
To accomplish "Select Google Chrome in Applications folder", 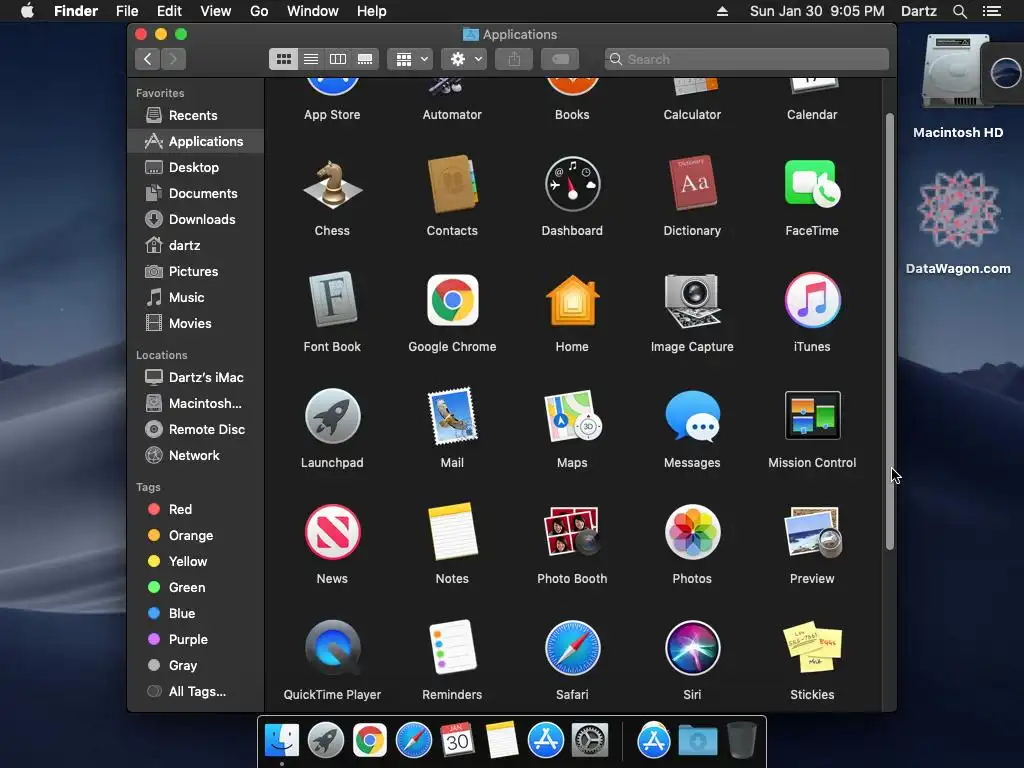I will 452,300.
